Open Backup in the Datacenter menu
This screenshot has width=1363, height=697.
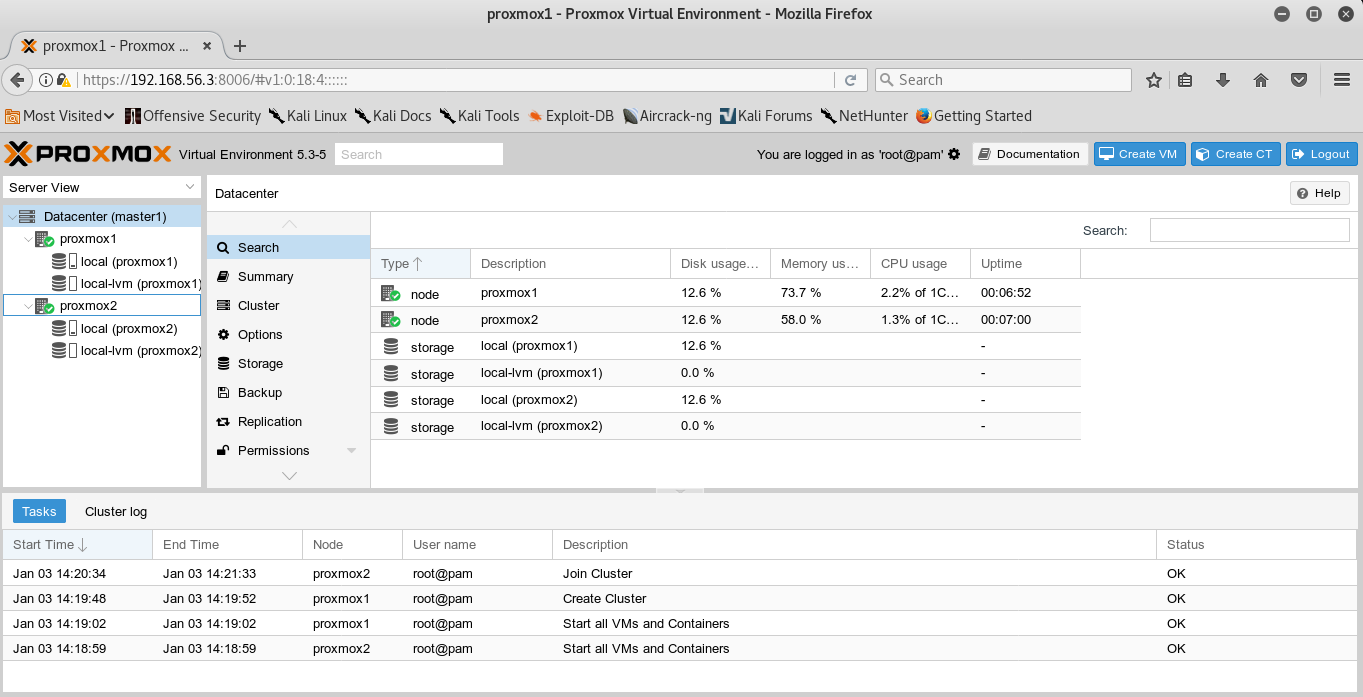(x=289, y=392)
